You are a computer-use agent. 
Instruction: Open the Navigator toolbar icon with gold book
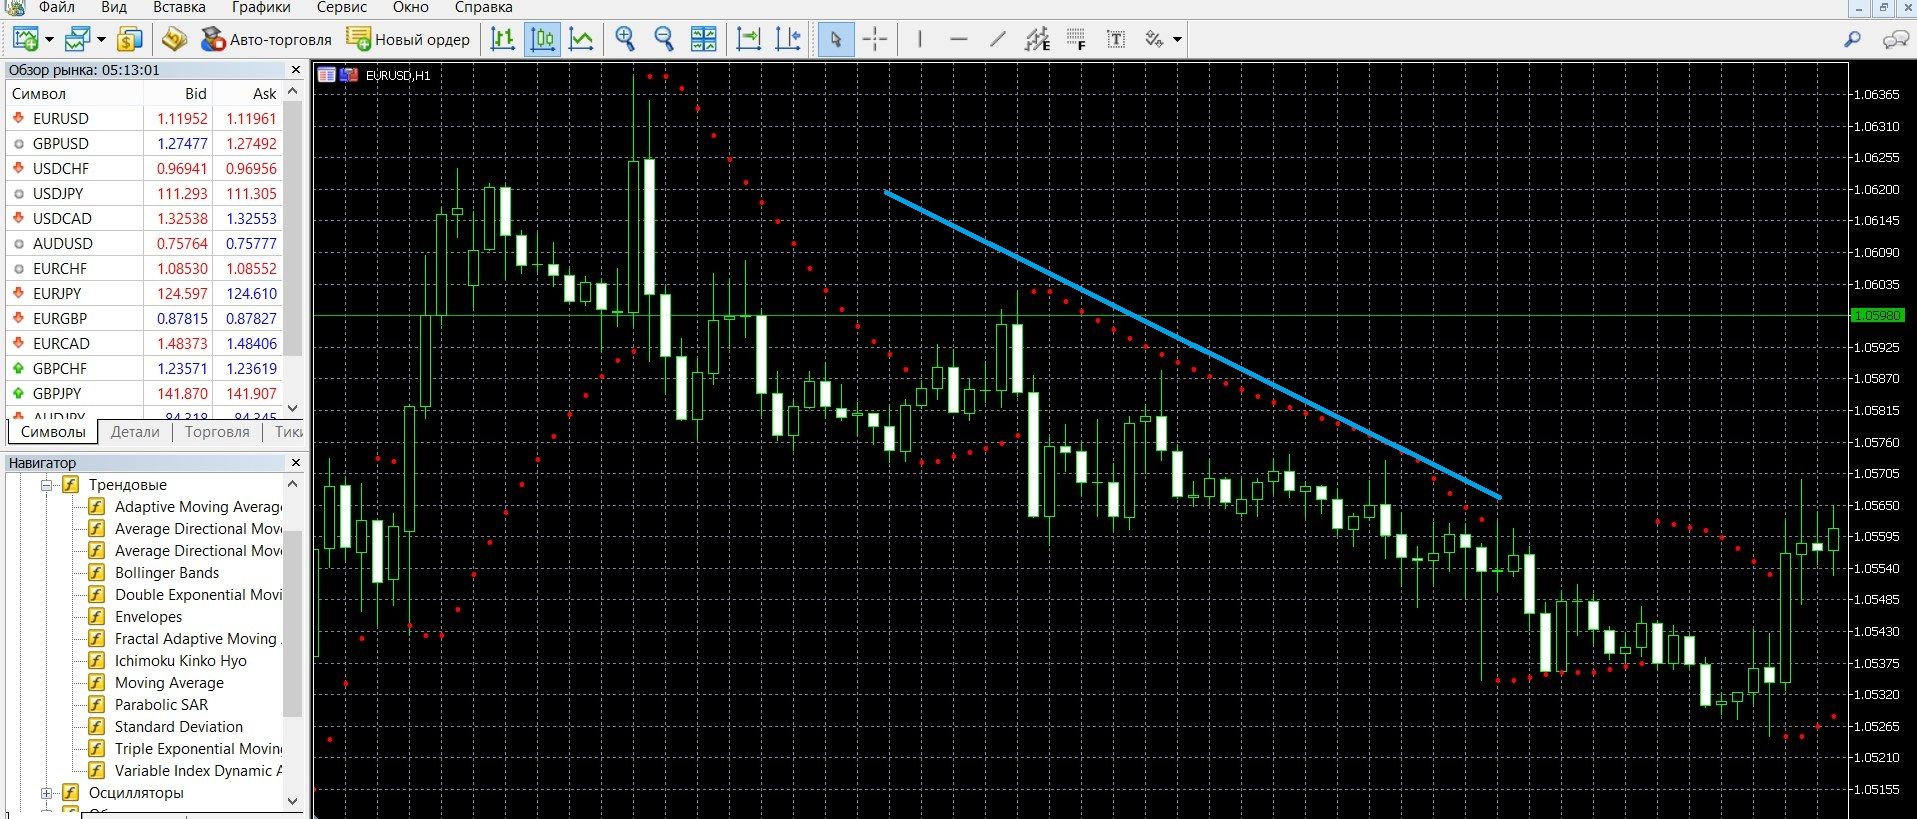[175, 39]
